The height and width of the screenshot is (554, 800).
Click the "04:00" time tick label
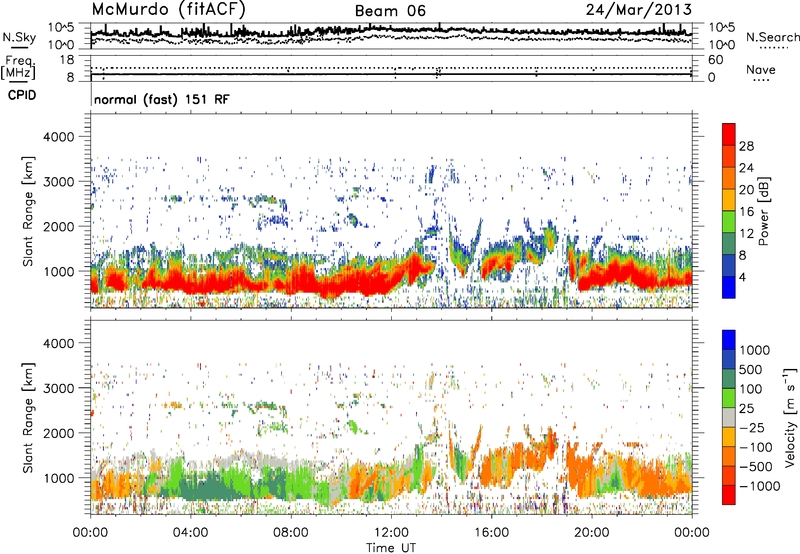(x=190, y=533)
